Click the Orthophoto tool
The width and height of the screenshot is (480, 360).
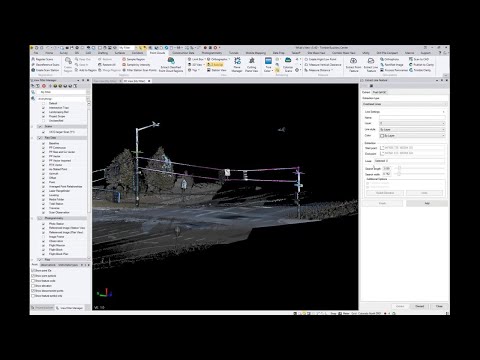point(390,59)
